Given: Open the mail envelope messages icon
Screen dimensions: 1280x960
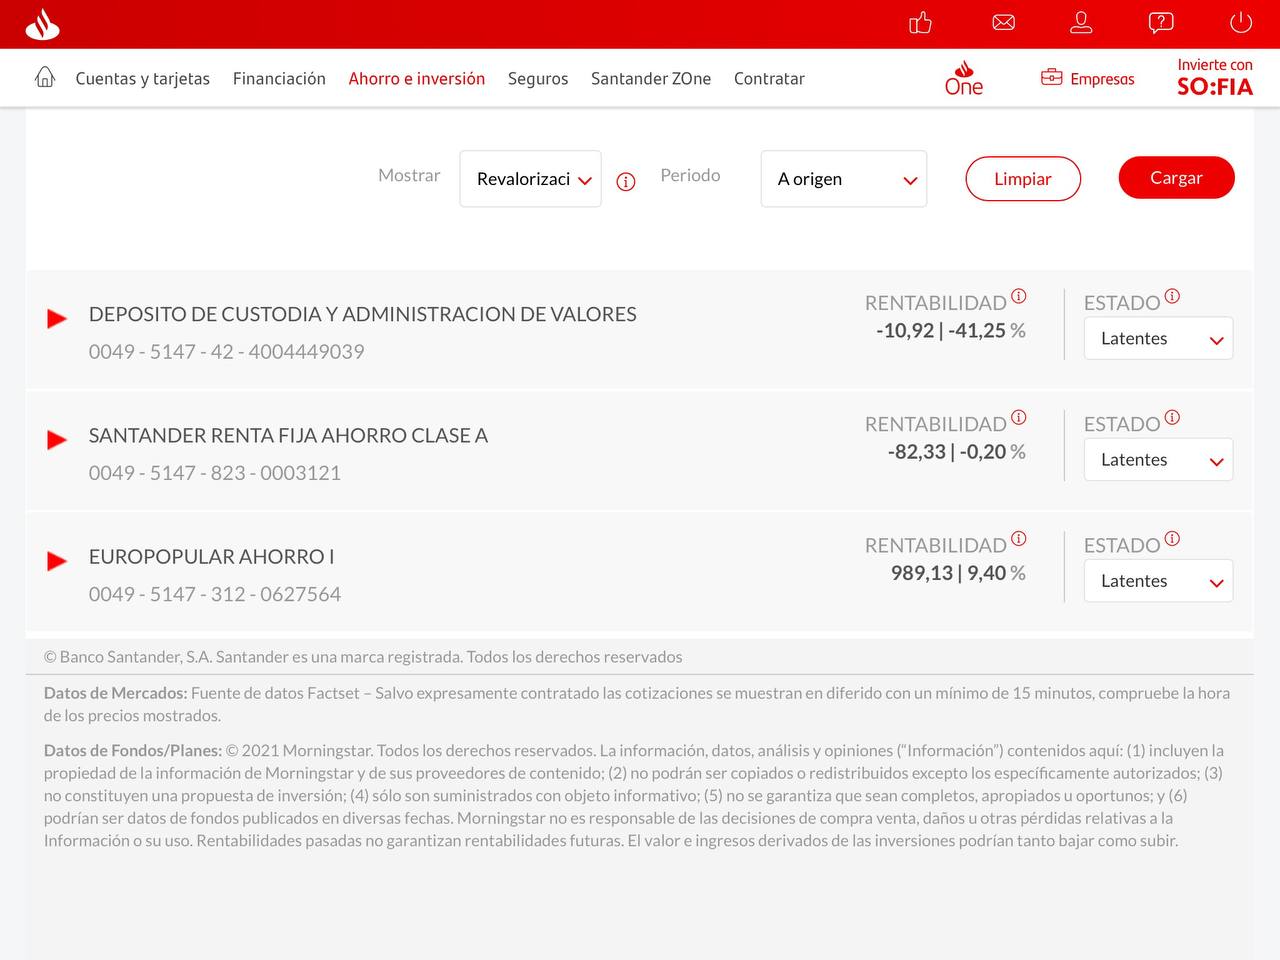Looking at the screenshot, I should pyautogui.click(x=1003, y=23).
